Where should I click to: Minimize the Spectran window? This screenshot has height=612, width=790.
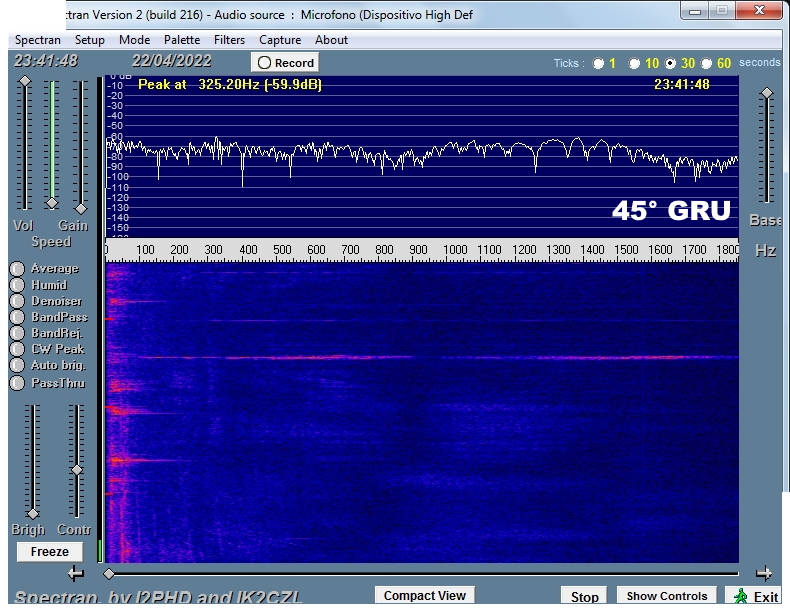[695, 11]
